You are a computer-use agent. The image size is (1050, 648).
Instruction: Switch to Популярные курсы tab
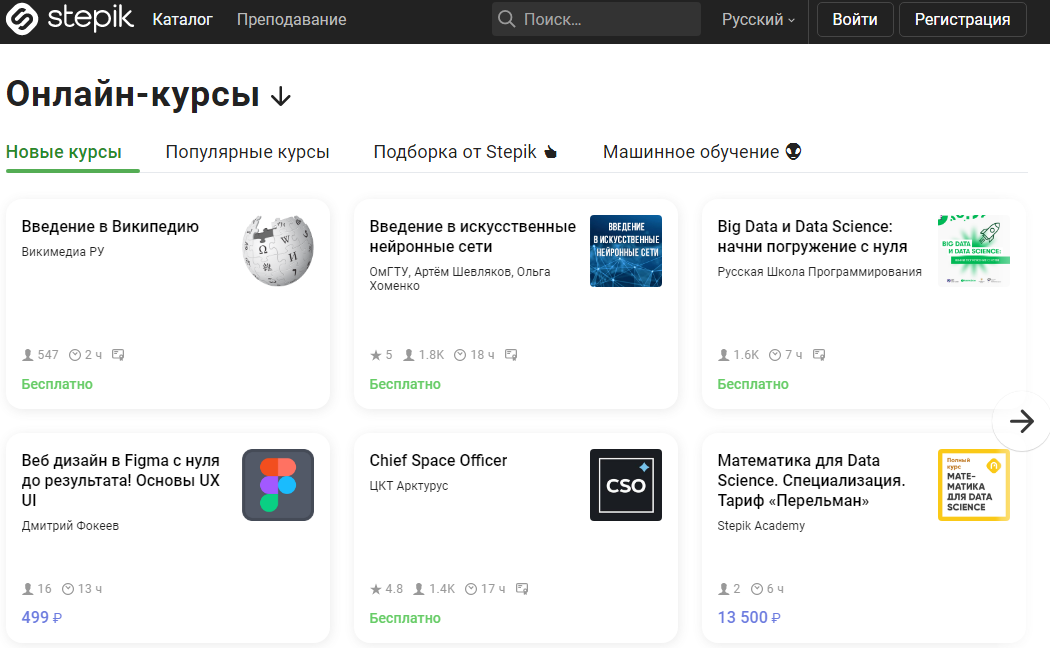[247, 152]
